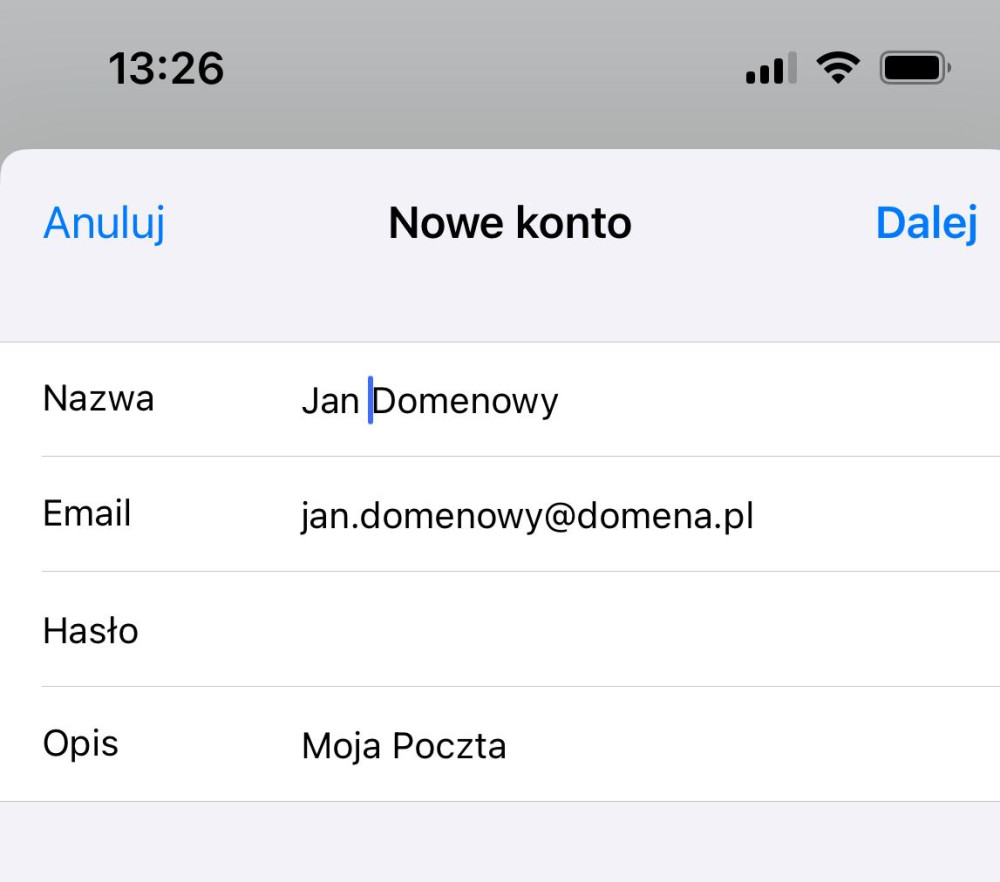The image size is (1000, 882).
Task: Tap the Email field label
Action: click(87, 514)
